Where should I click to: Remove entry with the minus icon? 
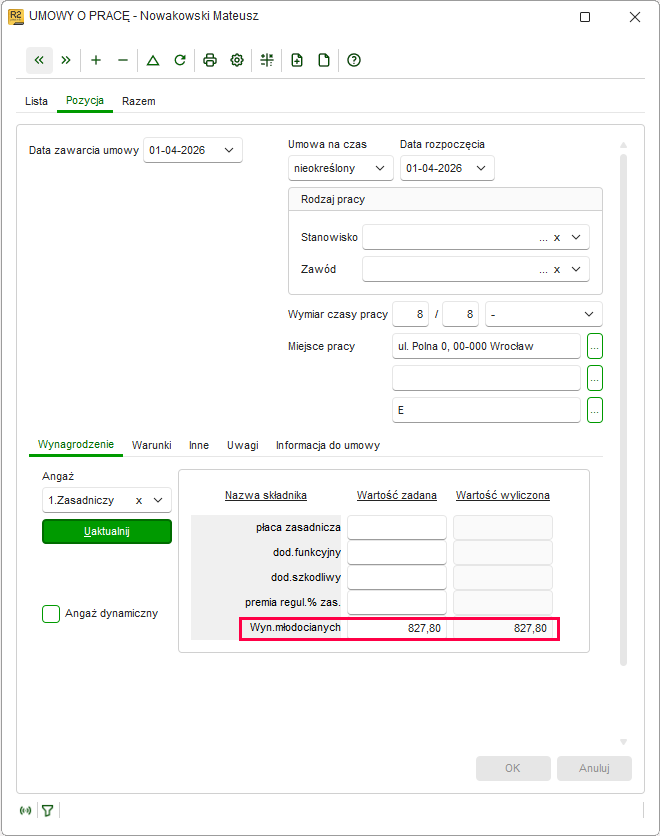123,60
